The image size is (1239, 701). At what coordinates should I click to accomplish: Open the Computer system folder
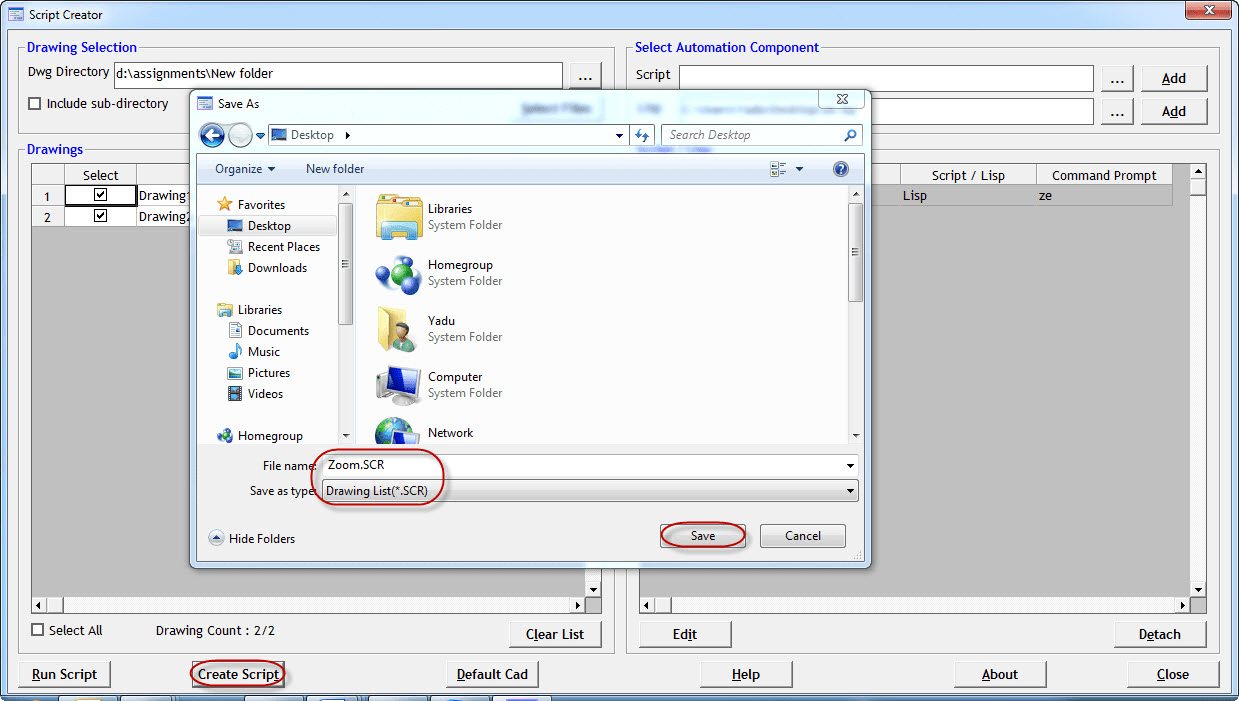point(453,377)
